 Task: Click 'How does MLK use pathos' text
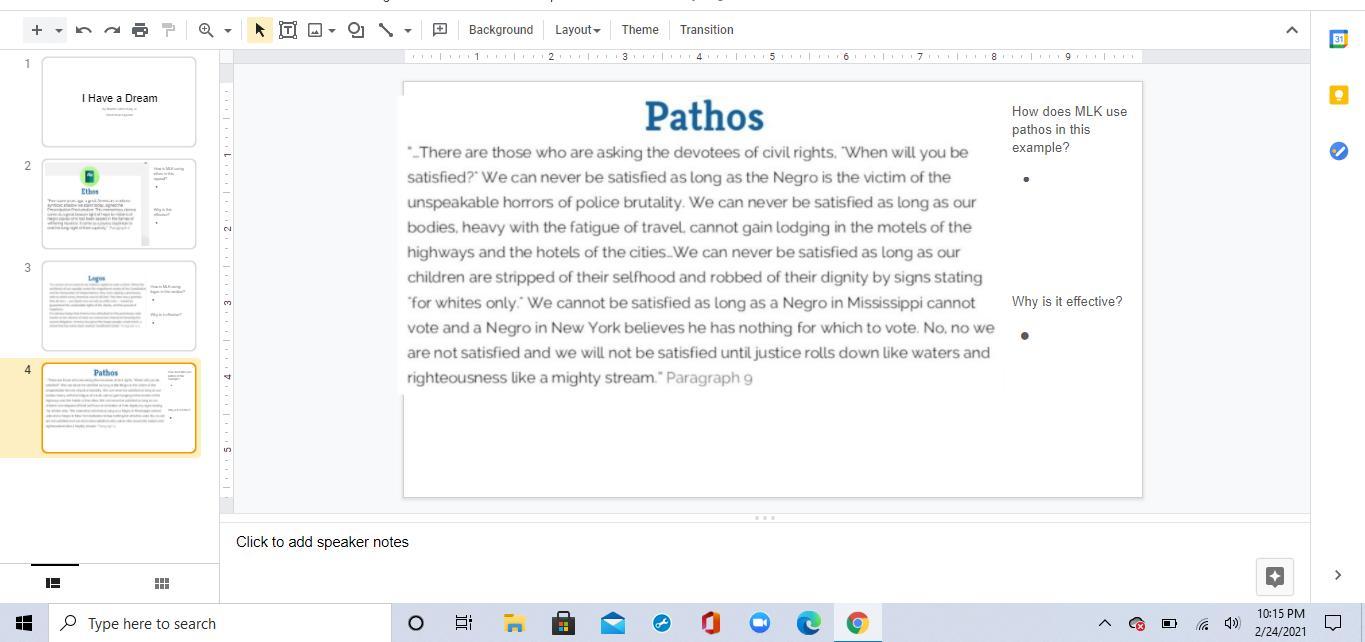[x=1069, y=129]
